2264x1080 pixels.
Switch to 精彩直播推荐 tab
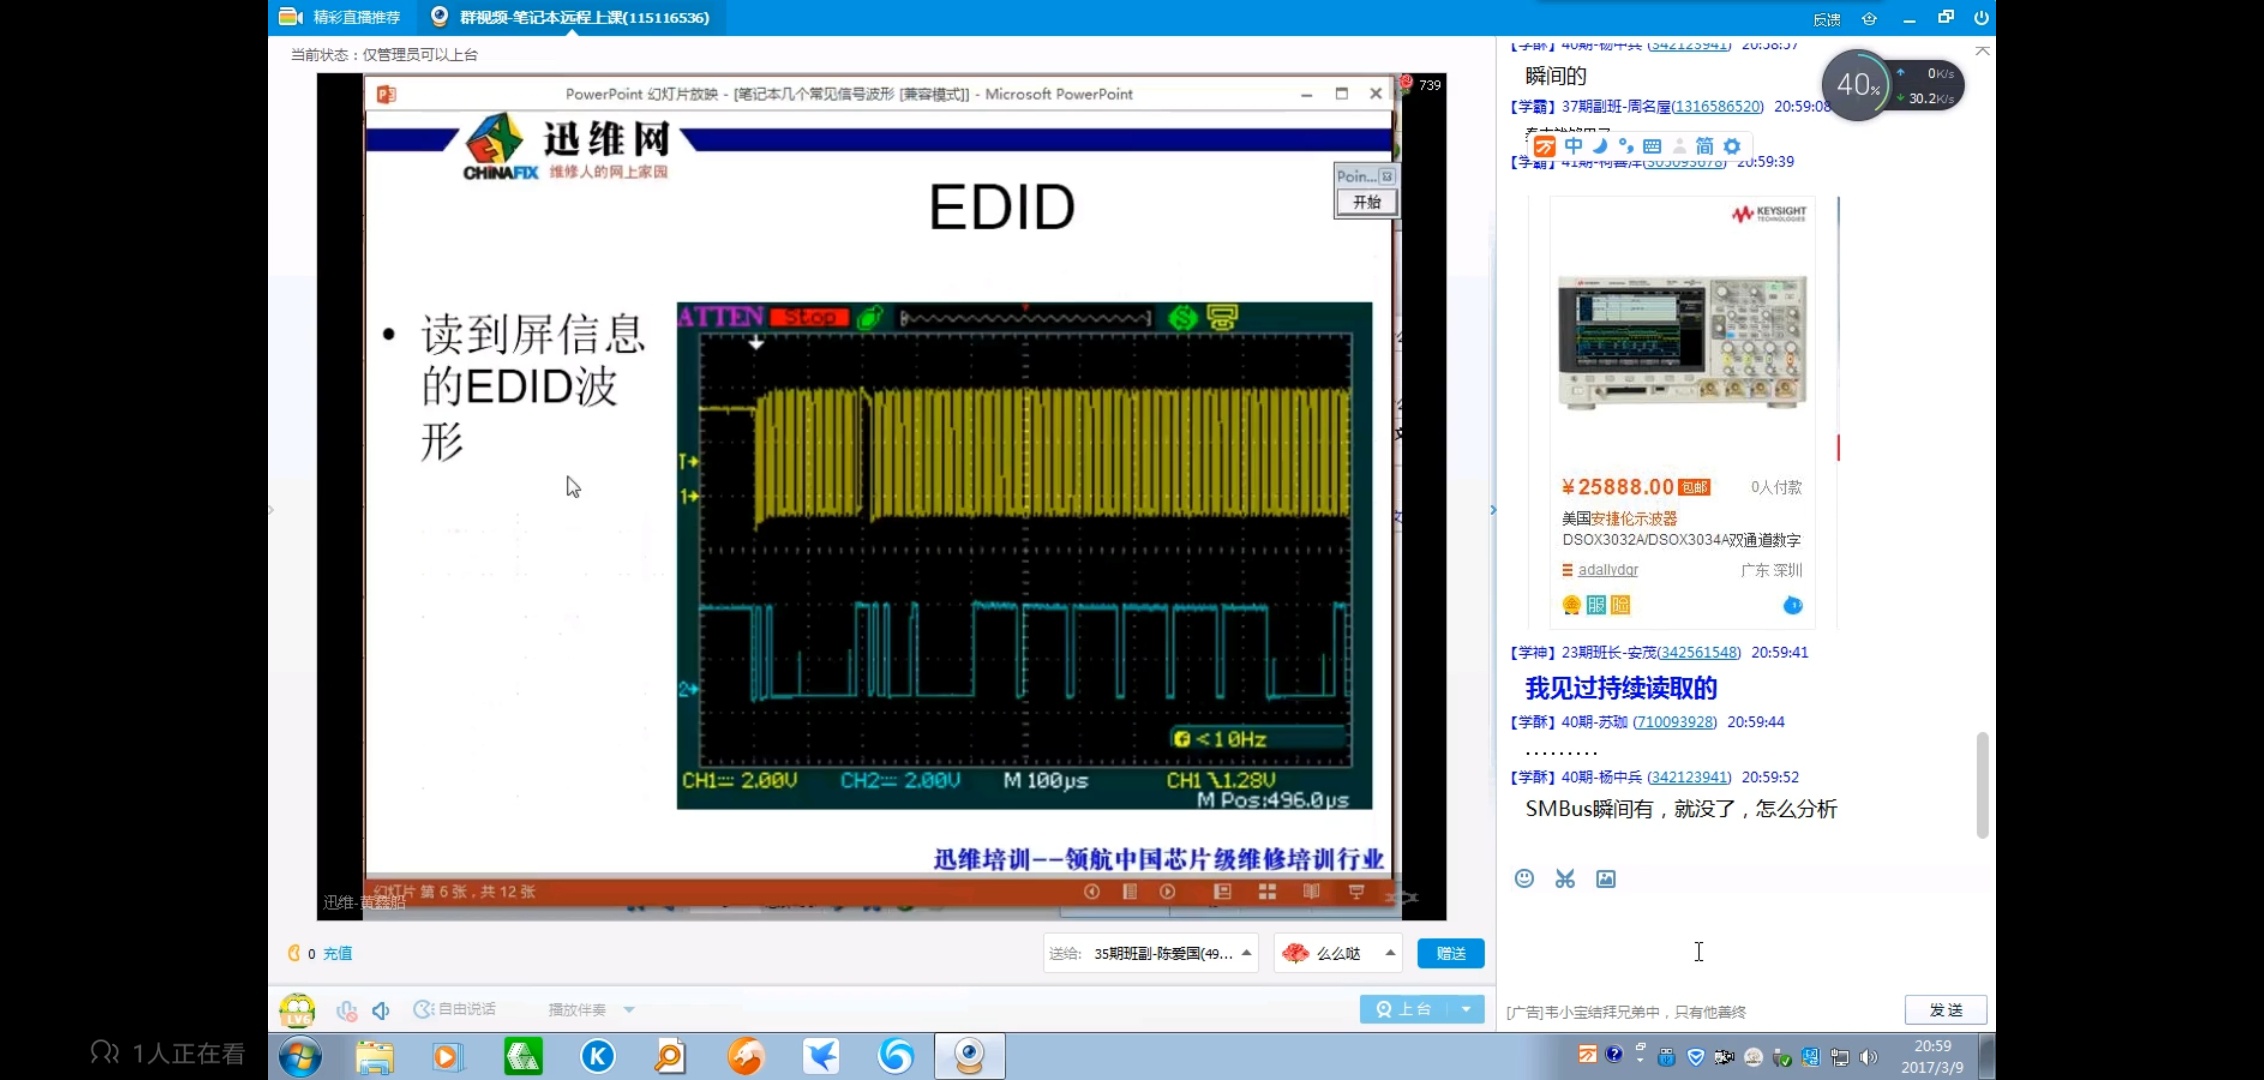coord(342,17)
